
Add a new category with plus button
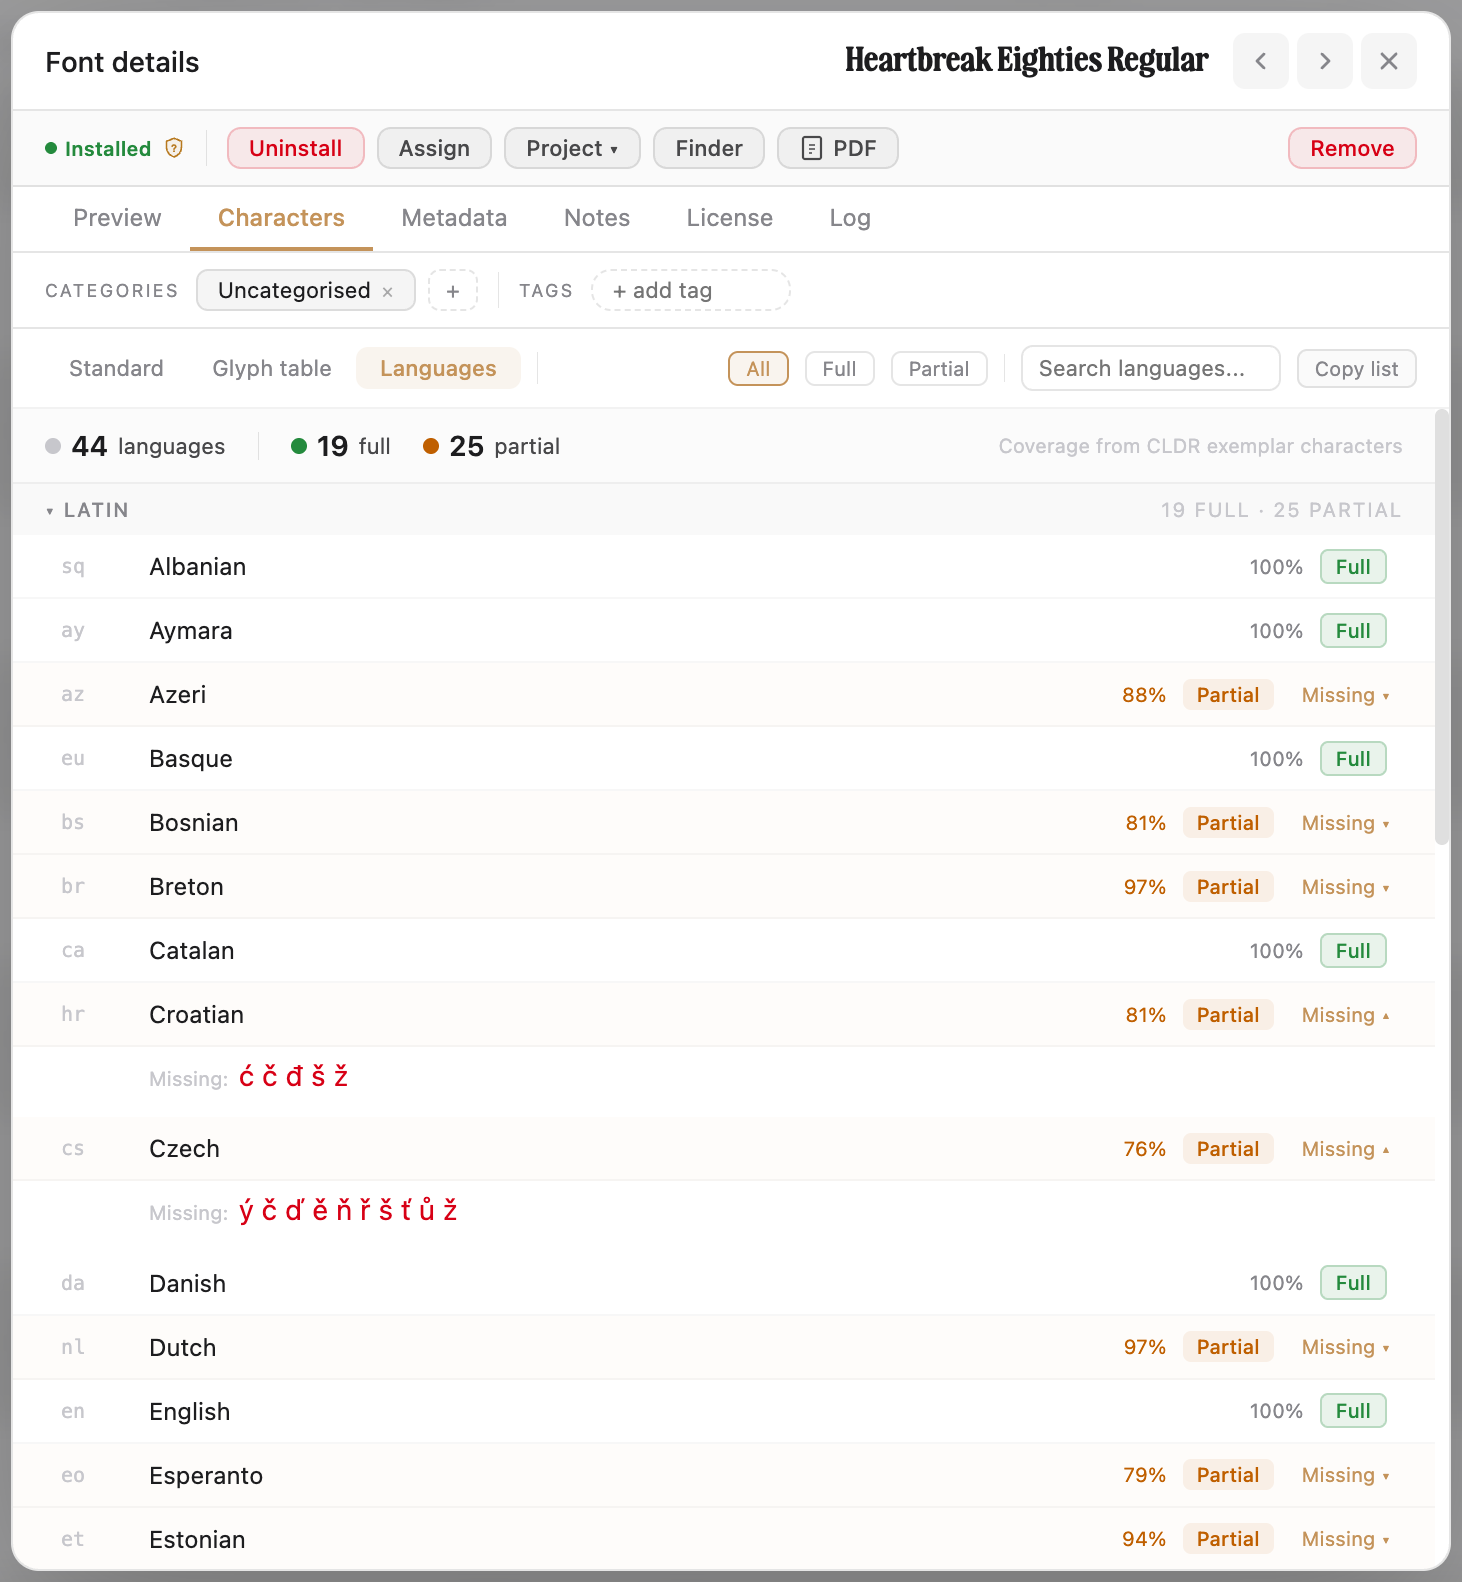click(x=453, y=290)
